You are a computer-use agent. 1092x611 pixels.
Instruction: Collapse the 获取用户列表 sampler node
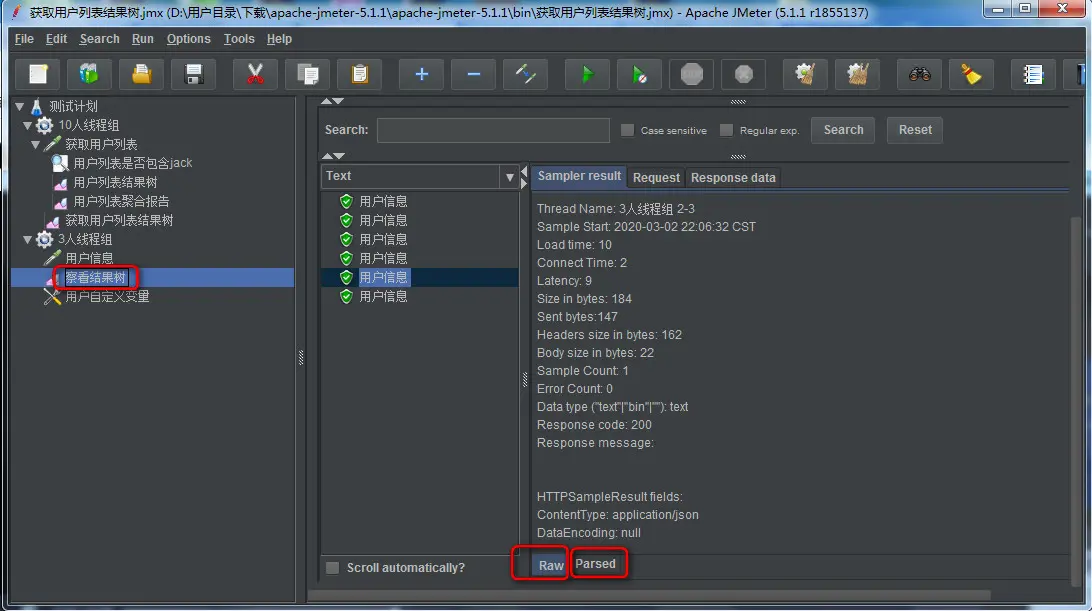point(35,144)
